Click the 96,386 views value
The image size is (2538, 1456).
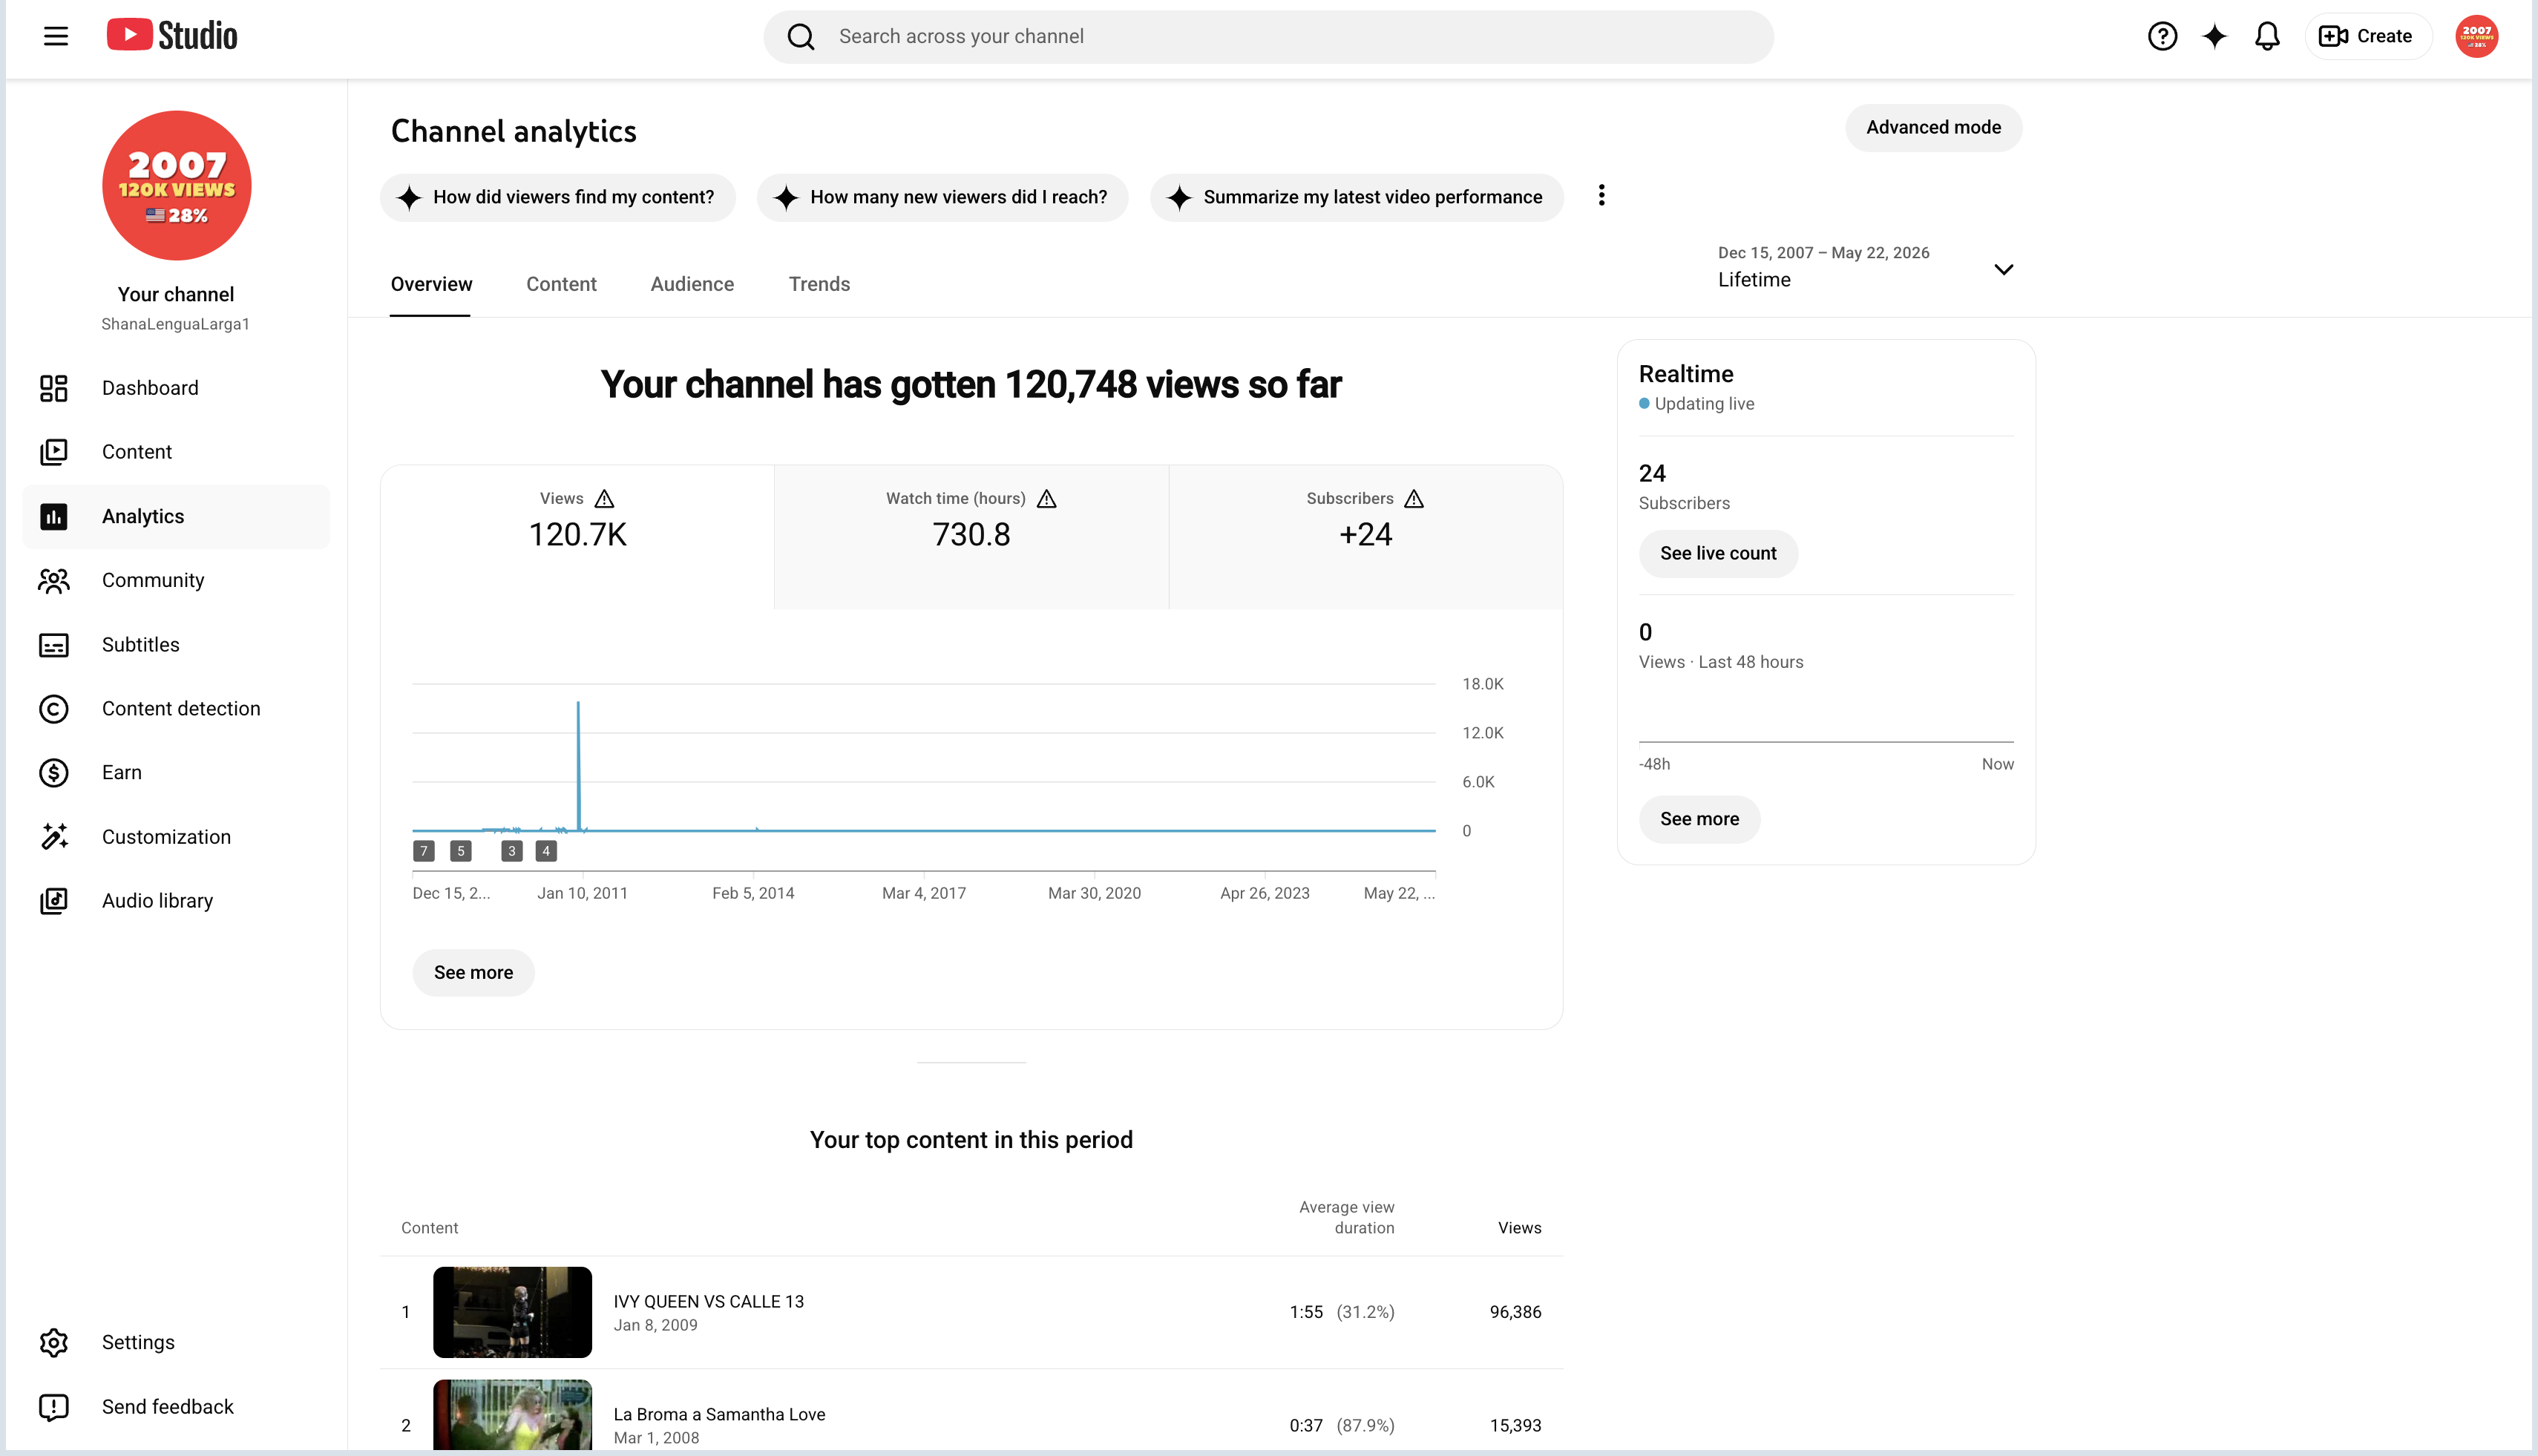coord(1515,1312)
